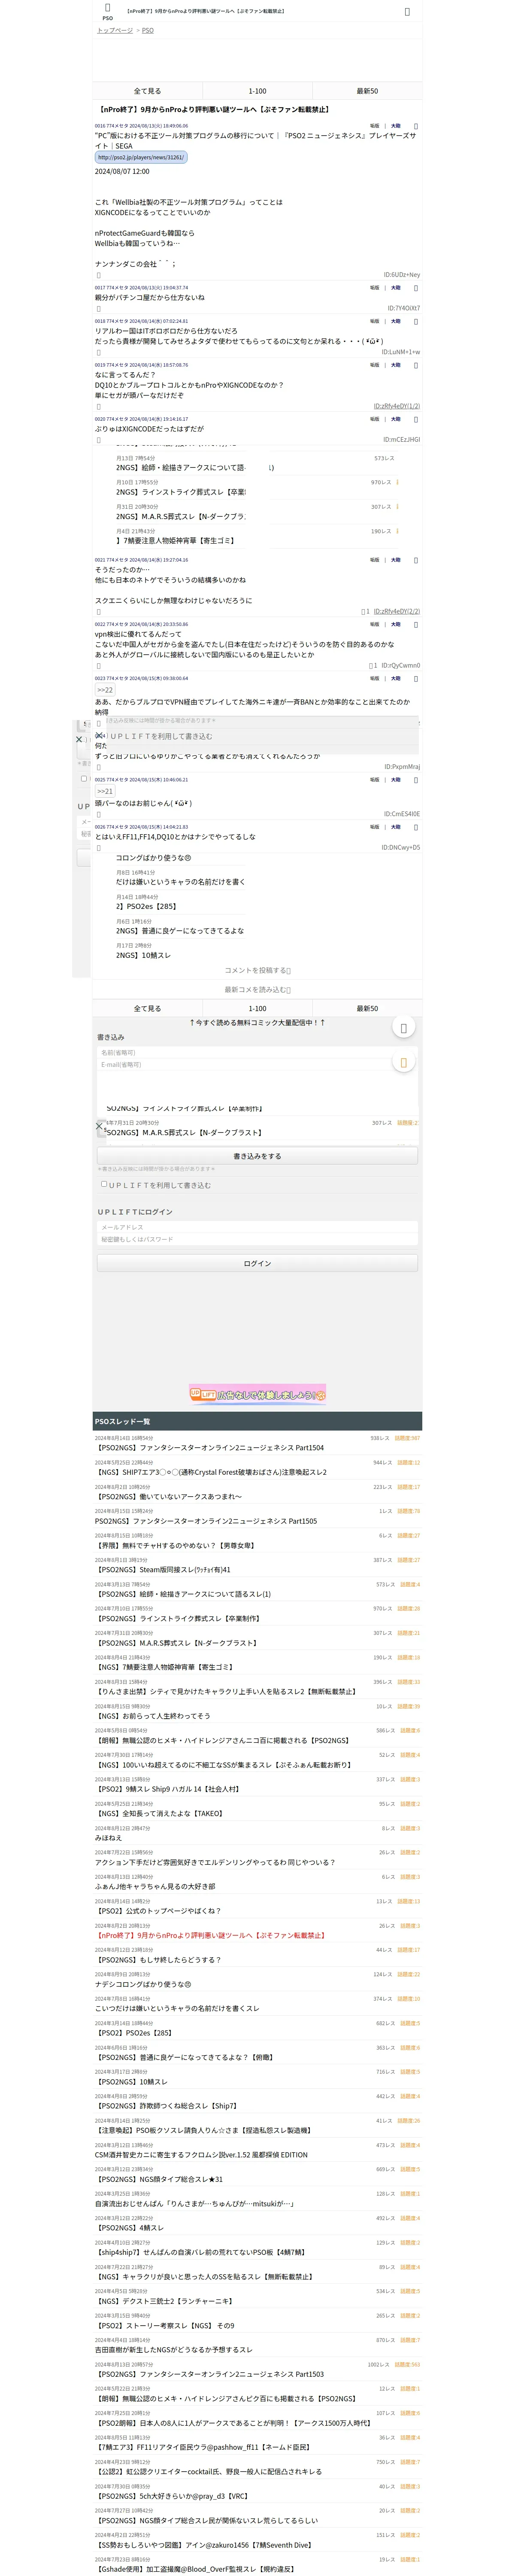Close the overlay ad over the write form

click(x=99, y=1126)
